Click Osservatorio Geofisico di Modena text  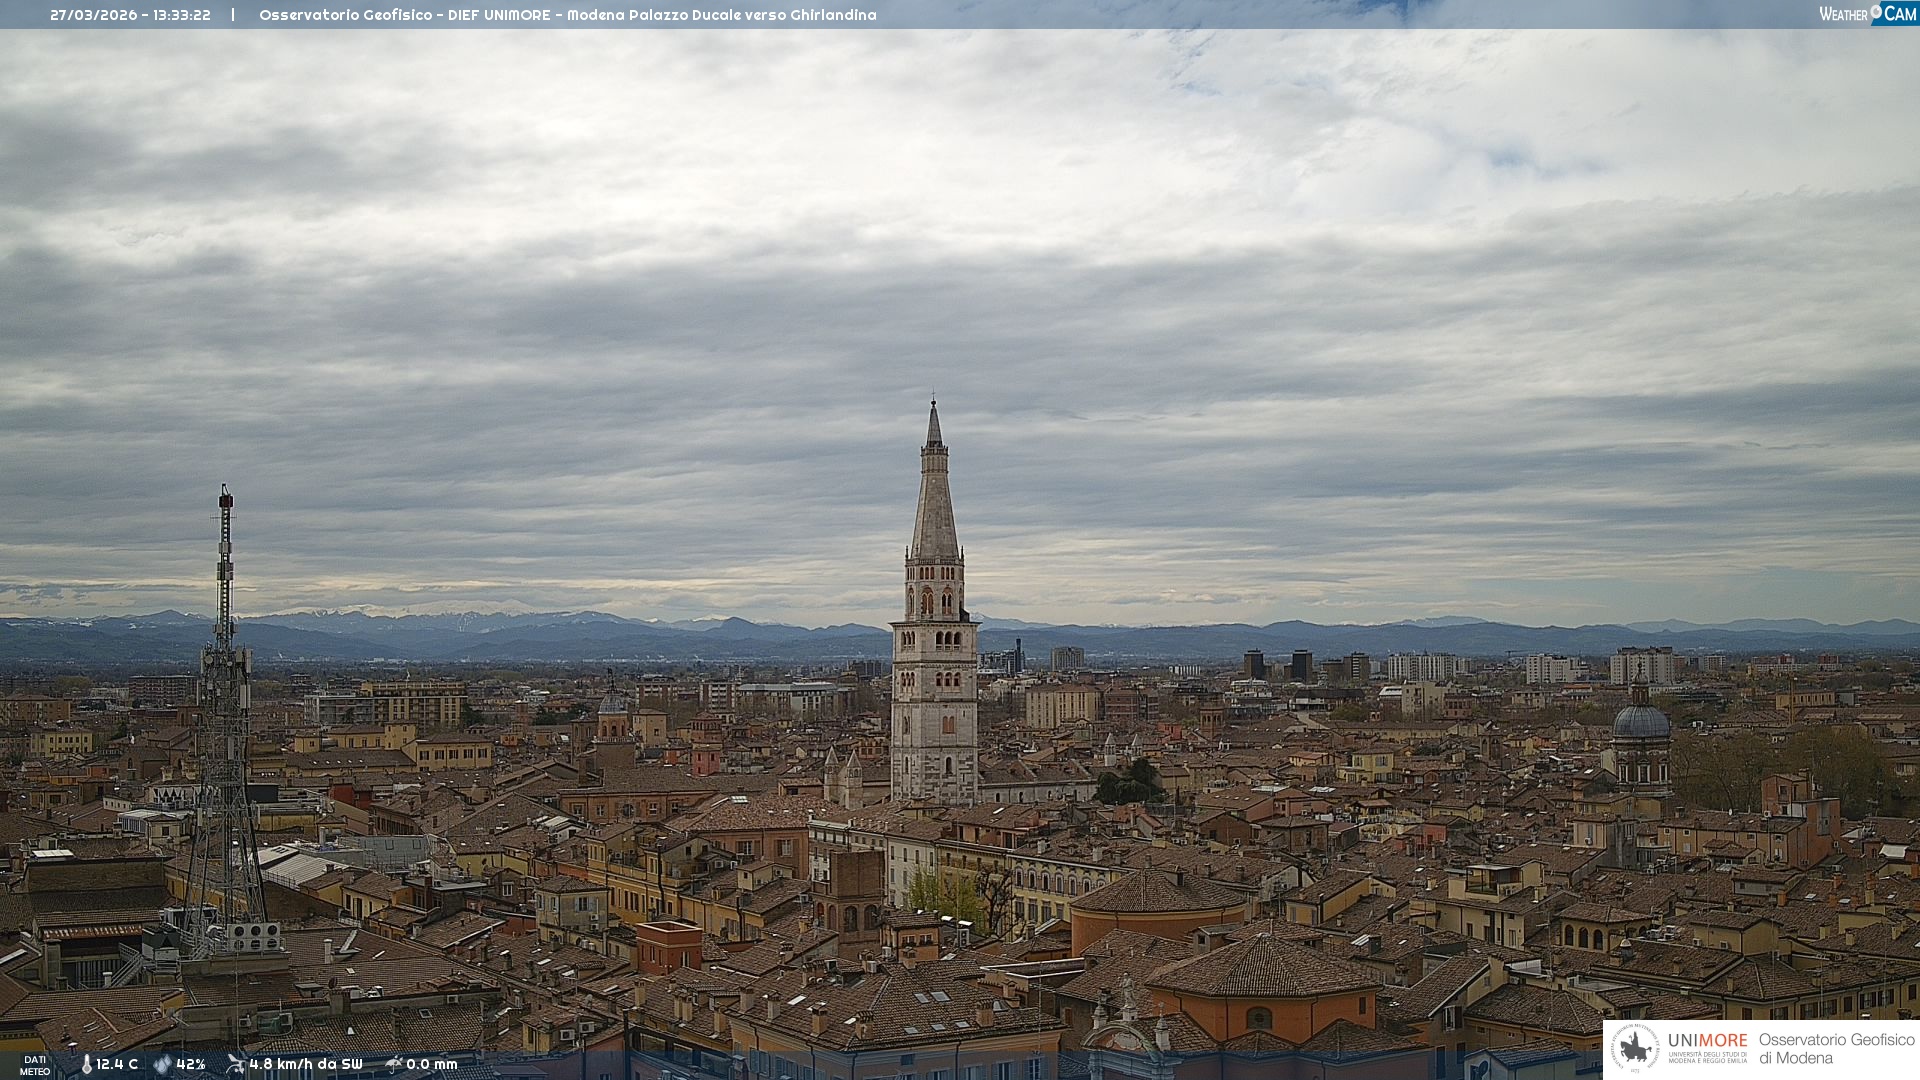coord(1836,1049)
